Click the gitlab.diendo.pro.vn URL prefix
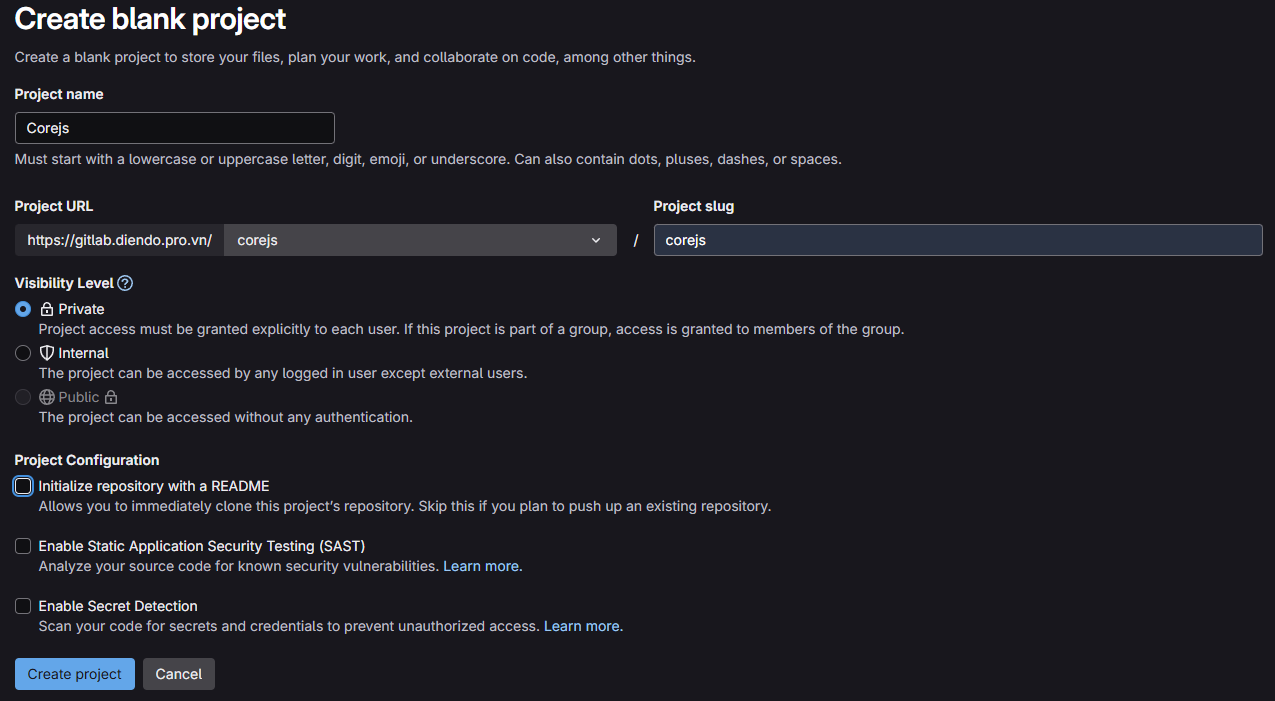The width and height of the screenshot is (1275, 701). click(x=119, y=240)
